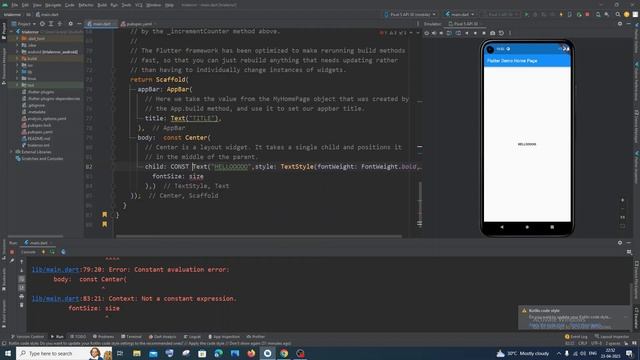Toggle soft-wrap in console sidebar

click(22, 279)
